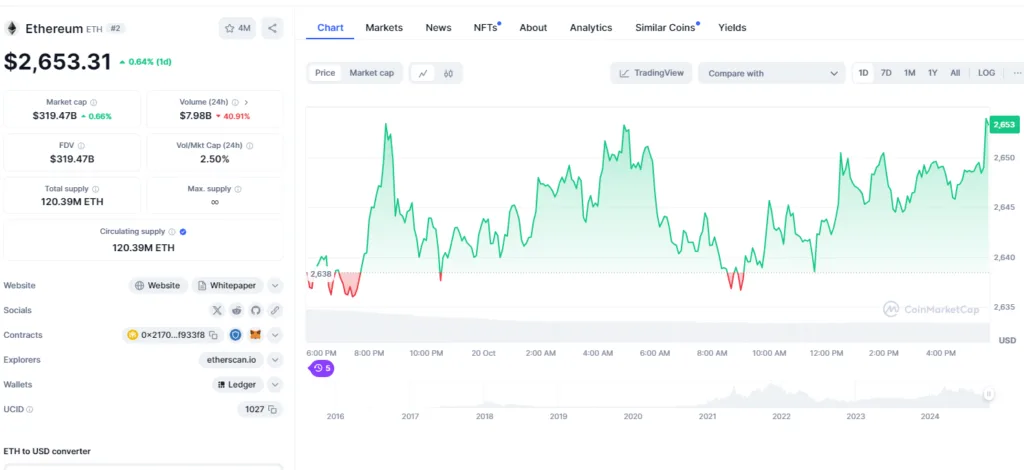Visit the Ethereum Website link
Image resolution: width=1024 pixels, height=470 pixels.
coord(158,285)
